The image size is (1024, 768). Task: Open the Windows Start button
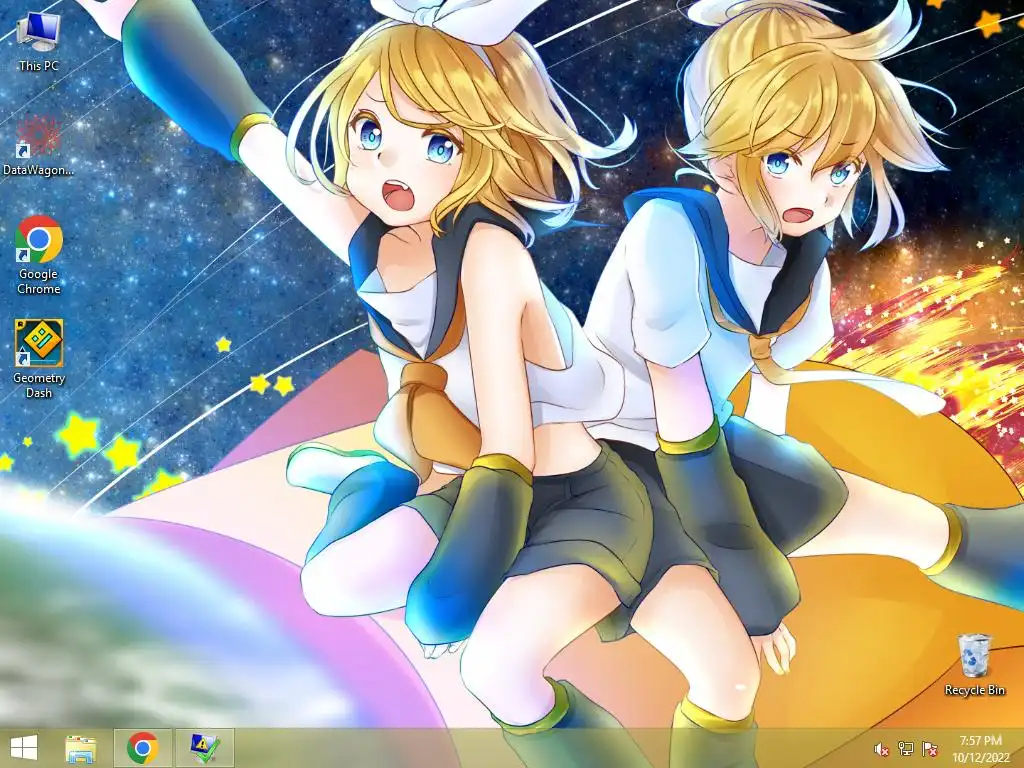(24, 748)
